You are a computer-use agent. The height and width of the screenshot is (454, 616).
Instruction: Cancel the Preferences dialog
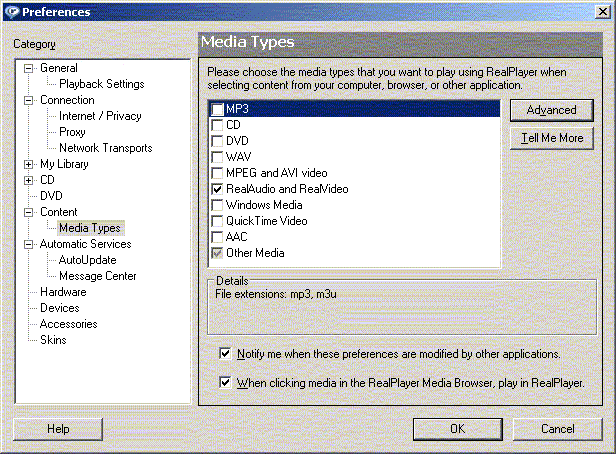[557, 429]
